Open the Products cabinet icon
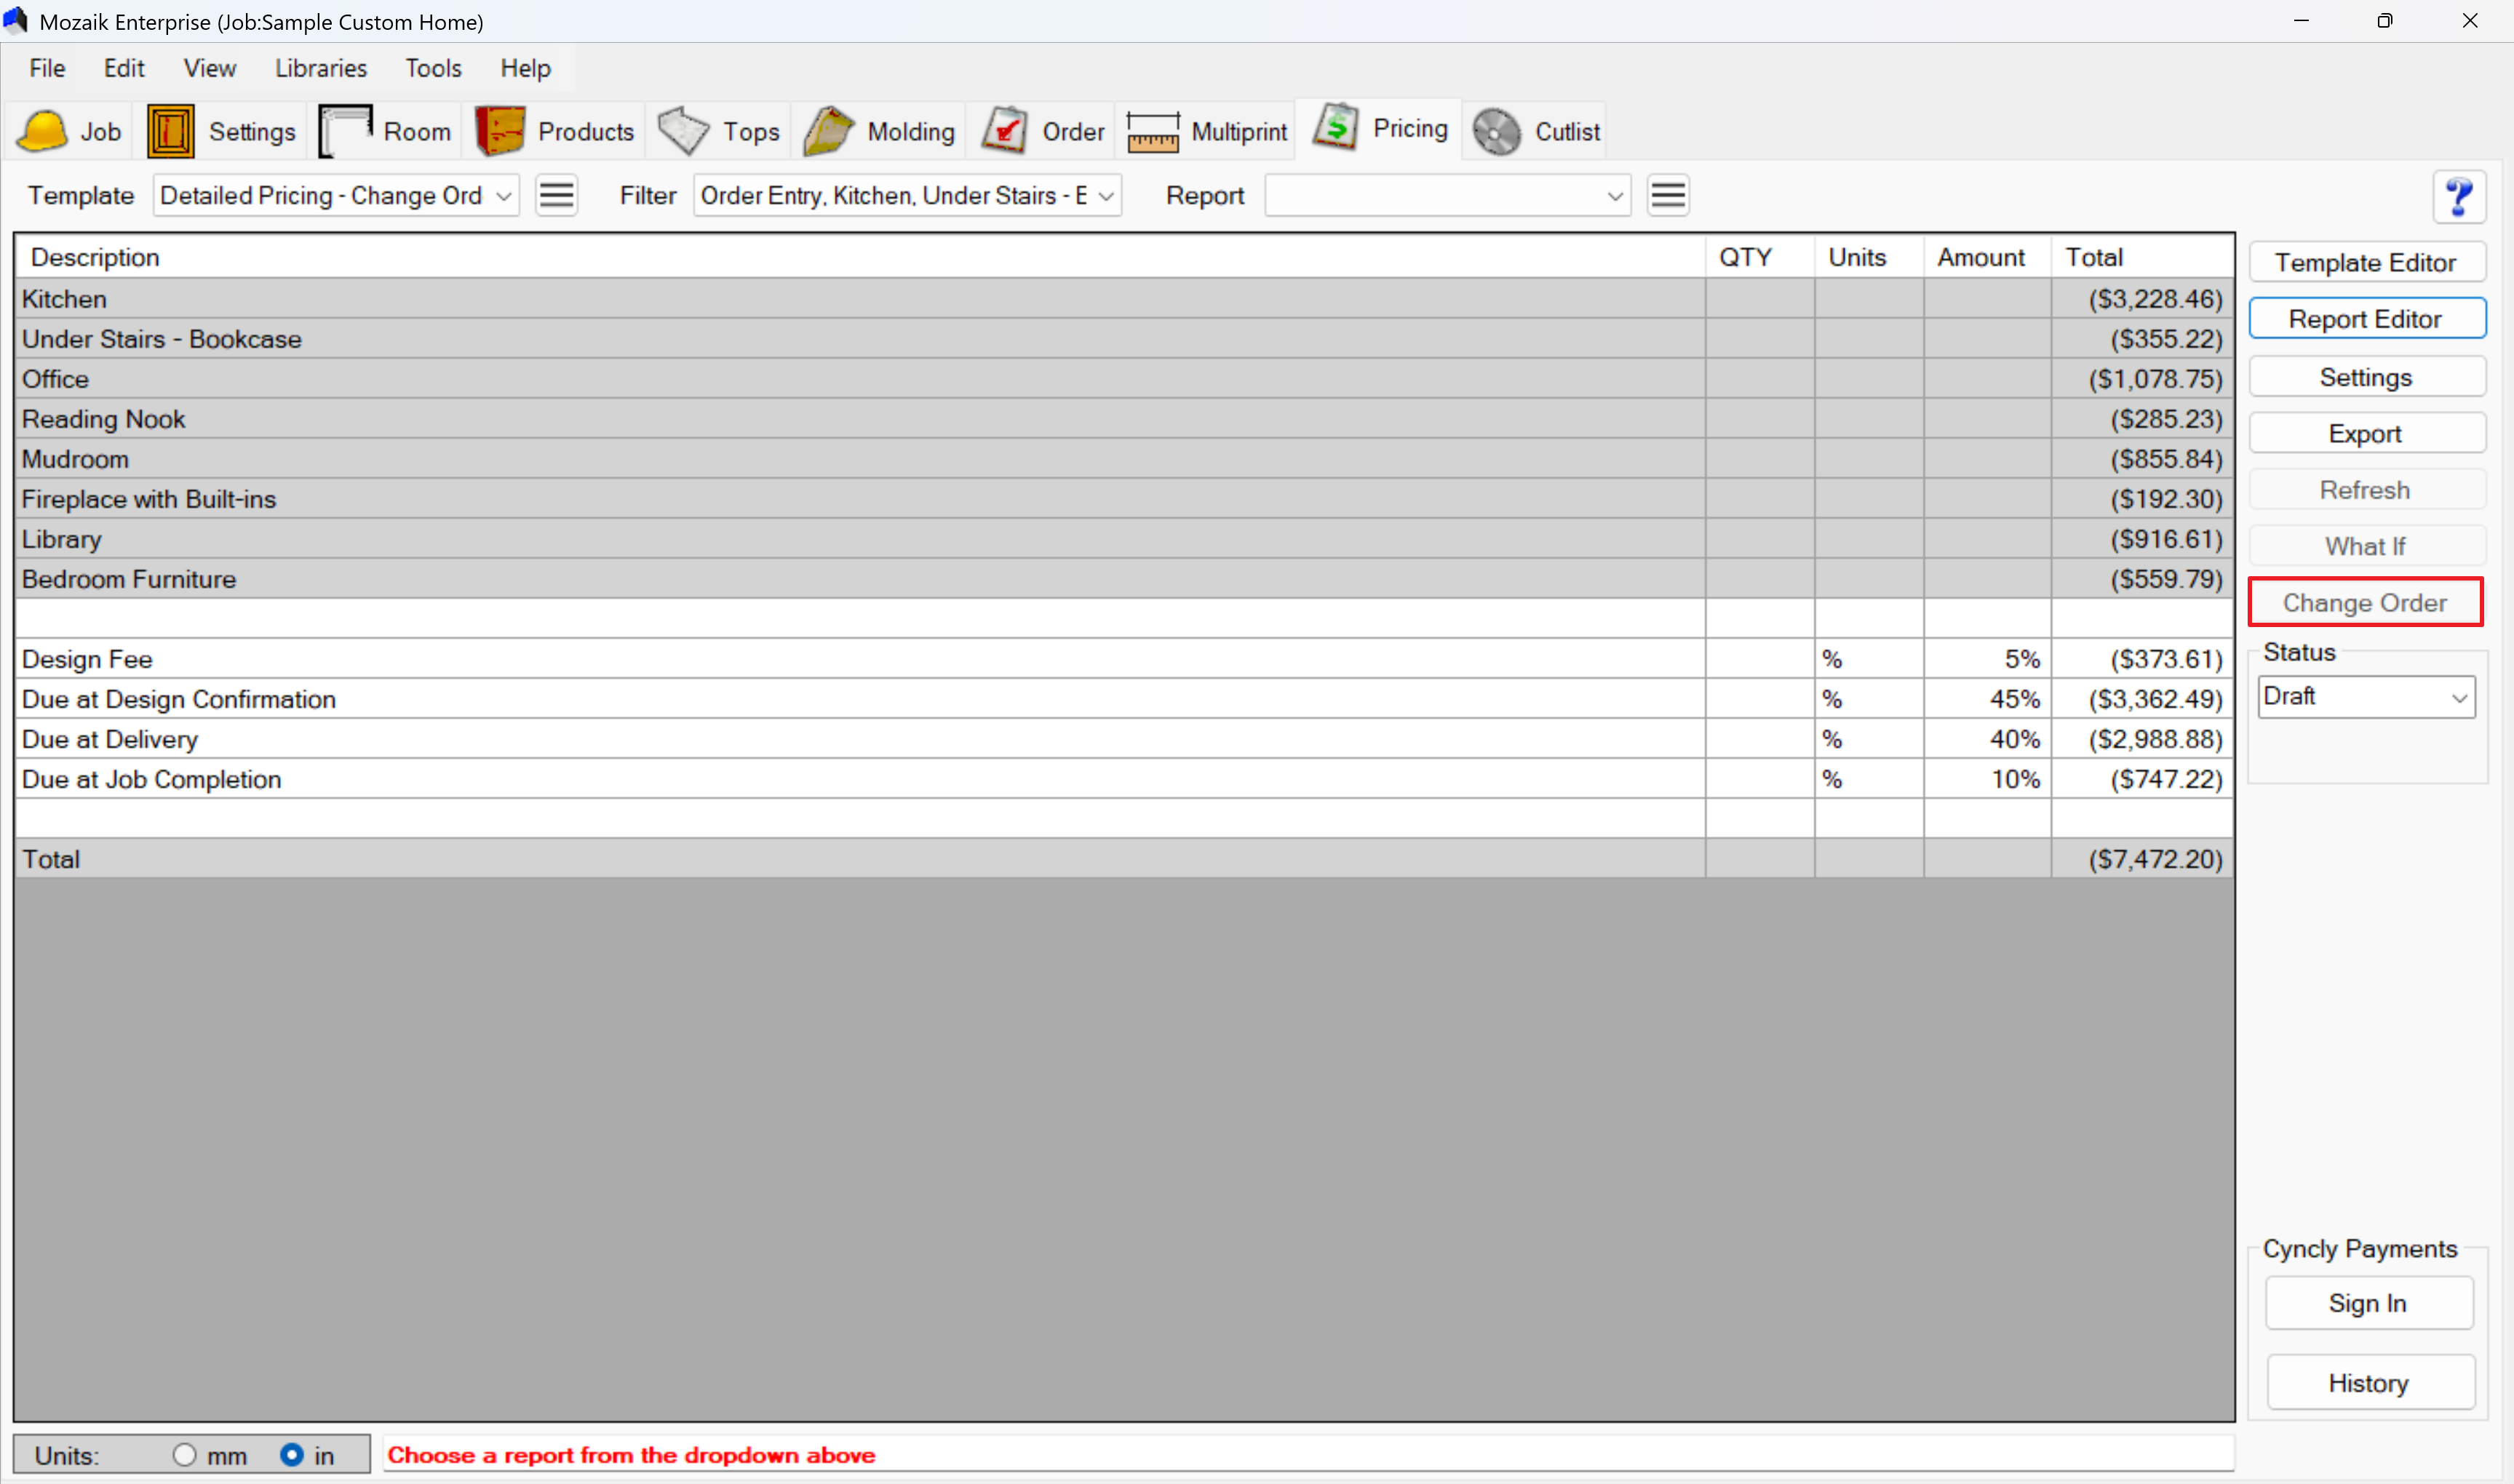 click(x=500, y=131)
